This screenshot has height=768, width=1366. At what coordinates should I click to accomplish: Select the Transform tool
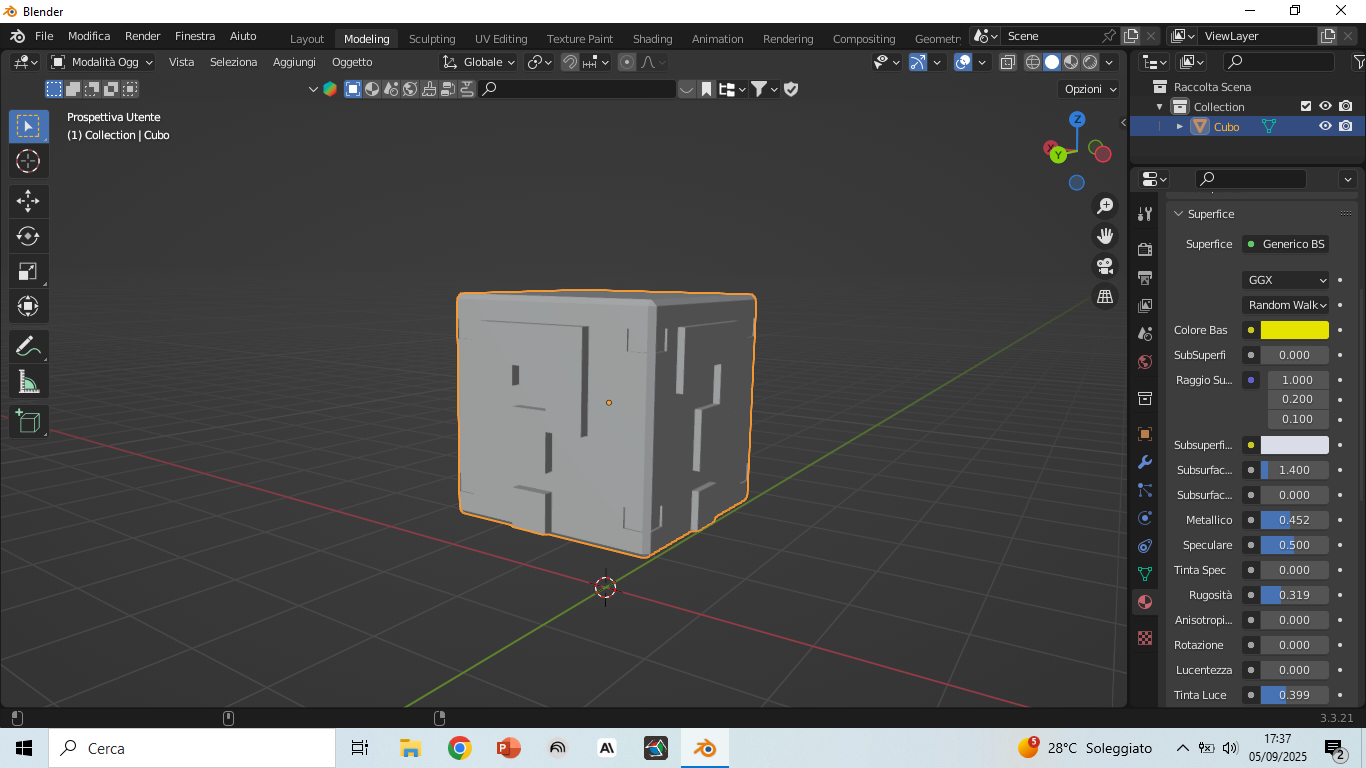point(28,306)
